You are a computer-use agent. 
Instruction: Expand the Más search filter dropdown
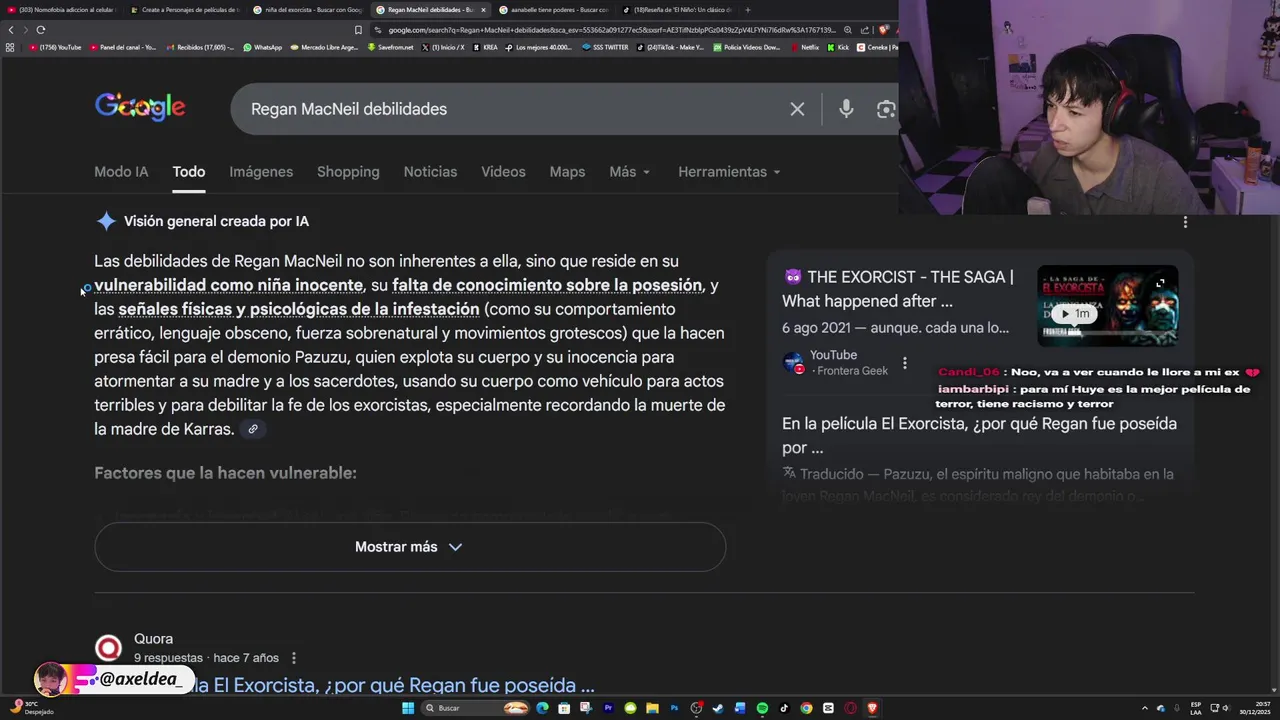pos(630,172)
